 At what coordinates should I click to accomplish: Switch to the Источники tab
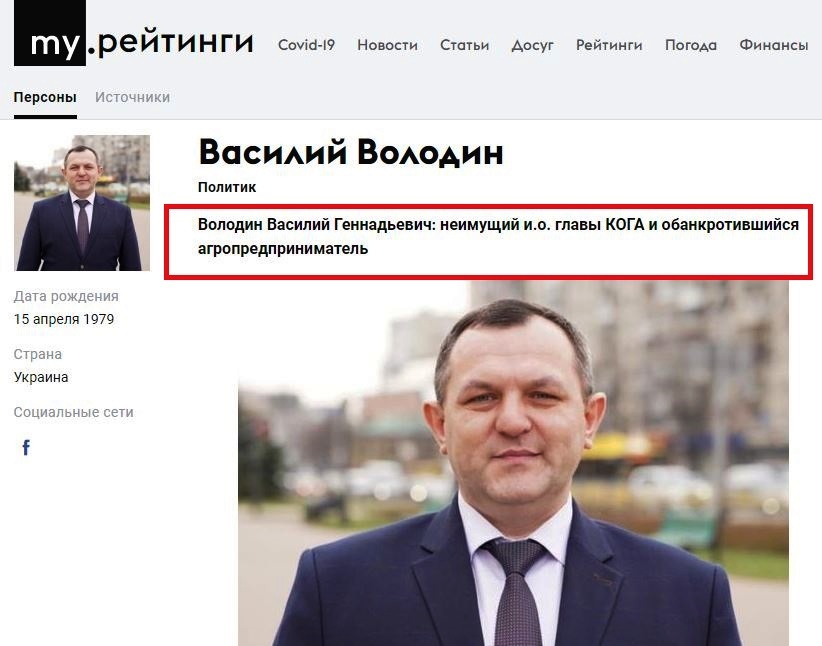[132, 98]
